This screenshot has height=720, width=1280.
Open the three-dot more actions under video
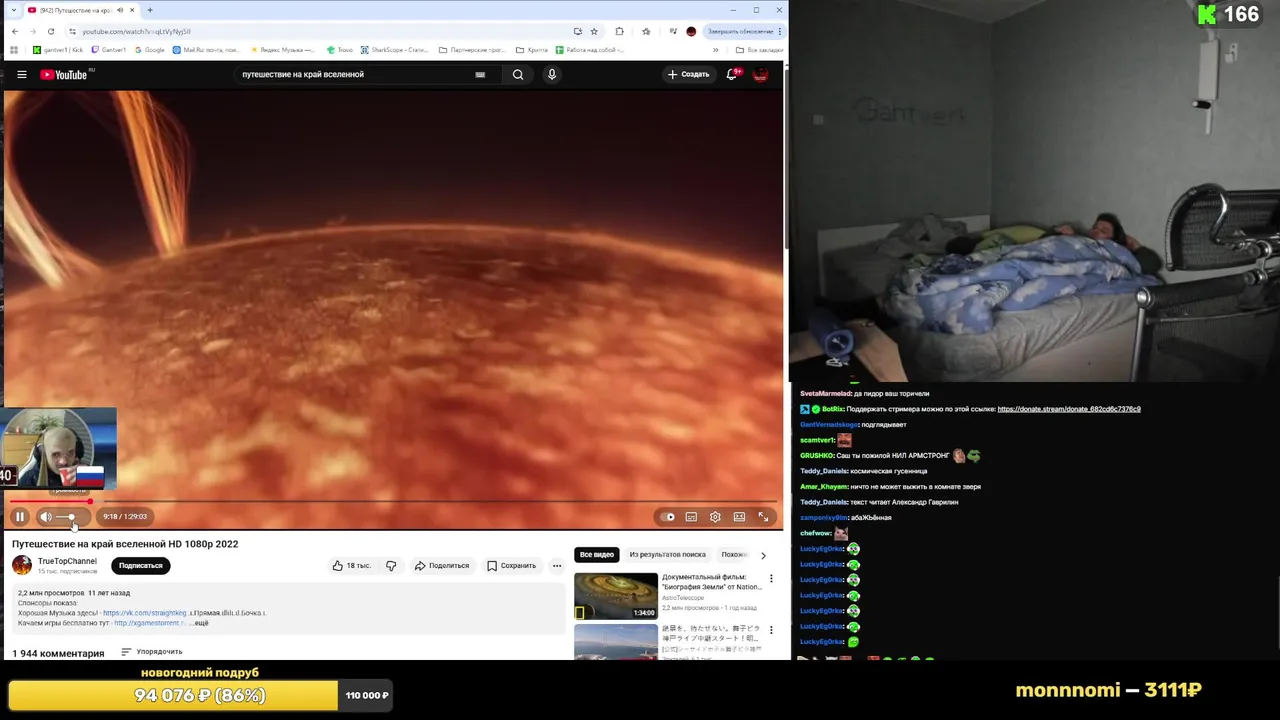coord(557,565)
